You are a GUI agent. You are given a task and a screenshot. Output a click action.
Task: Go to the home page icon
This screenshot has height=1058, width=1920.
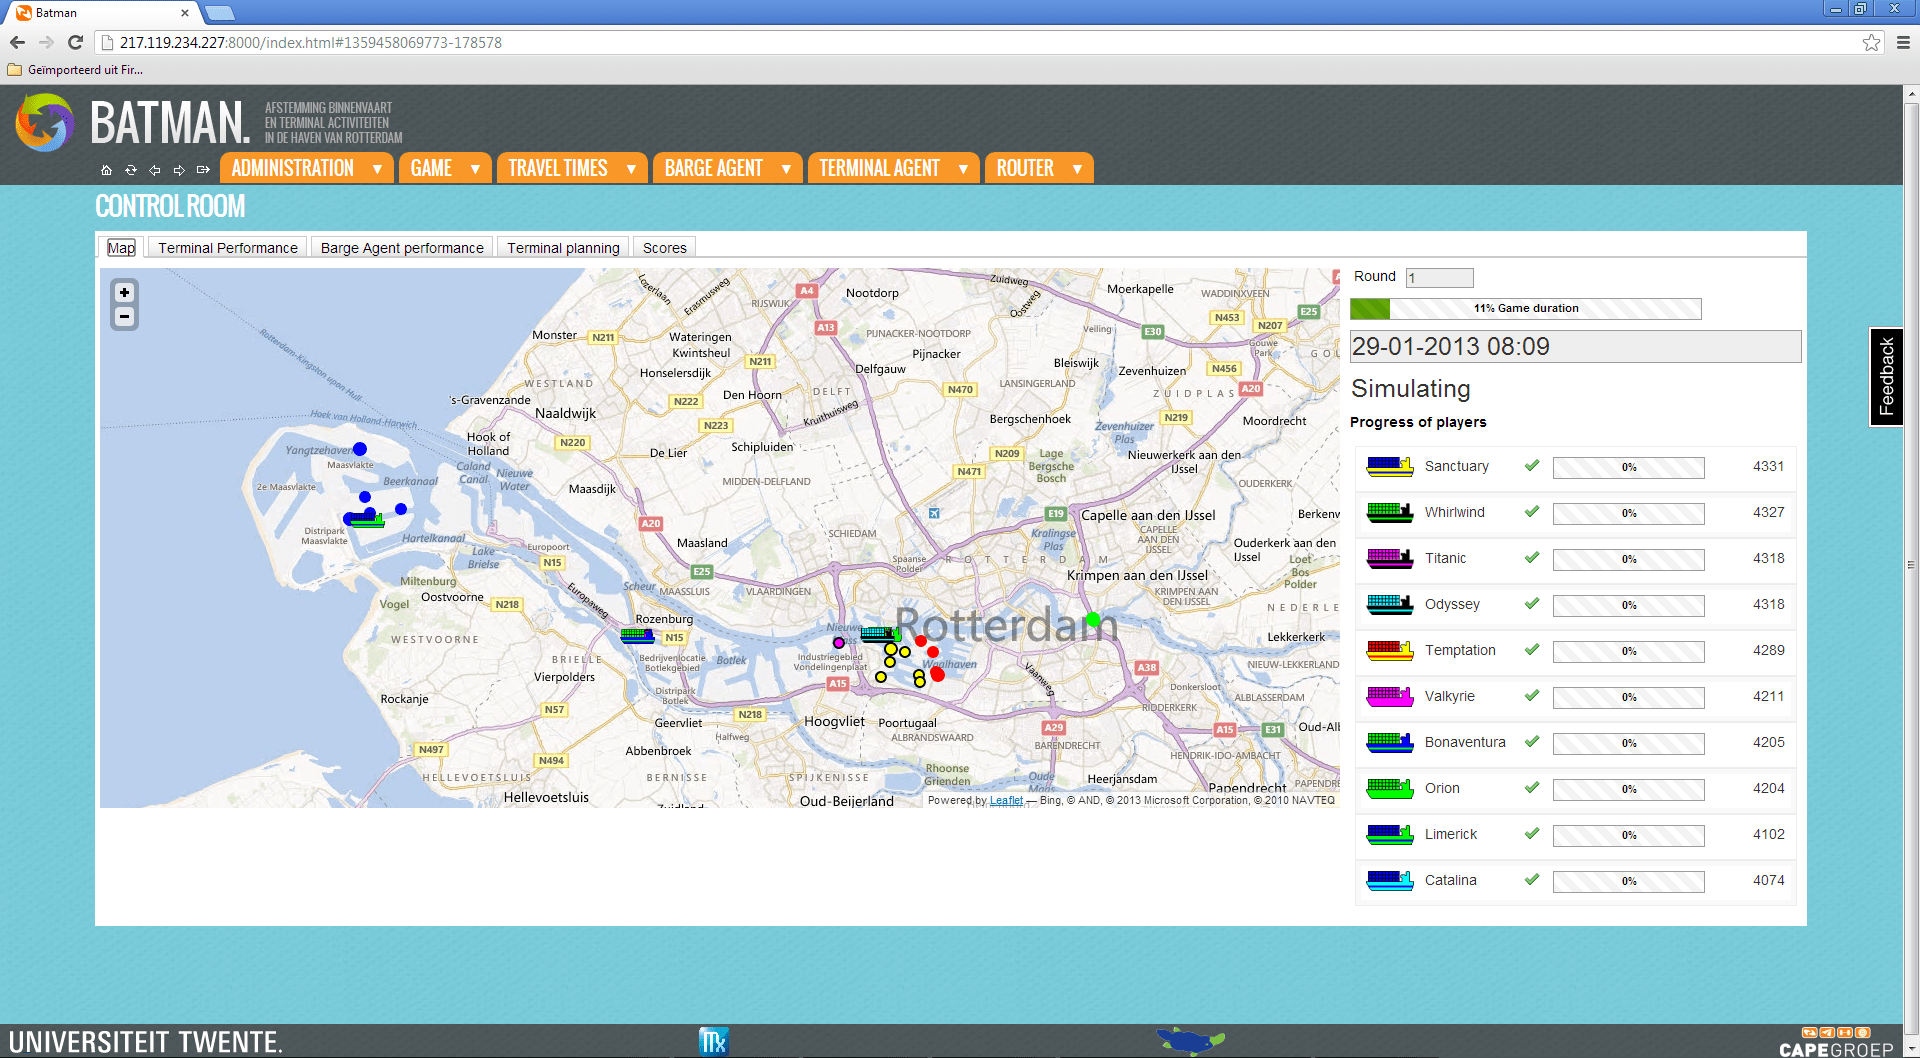pyautogui.click(x=106, y=170)
